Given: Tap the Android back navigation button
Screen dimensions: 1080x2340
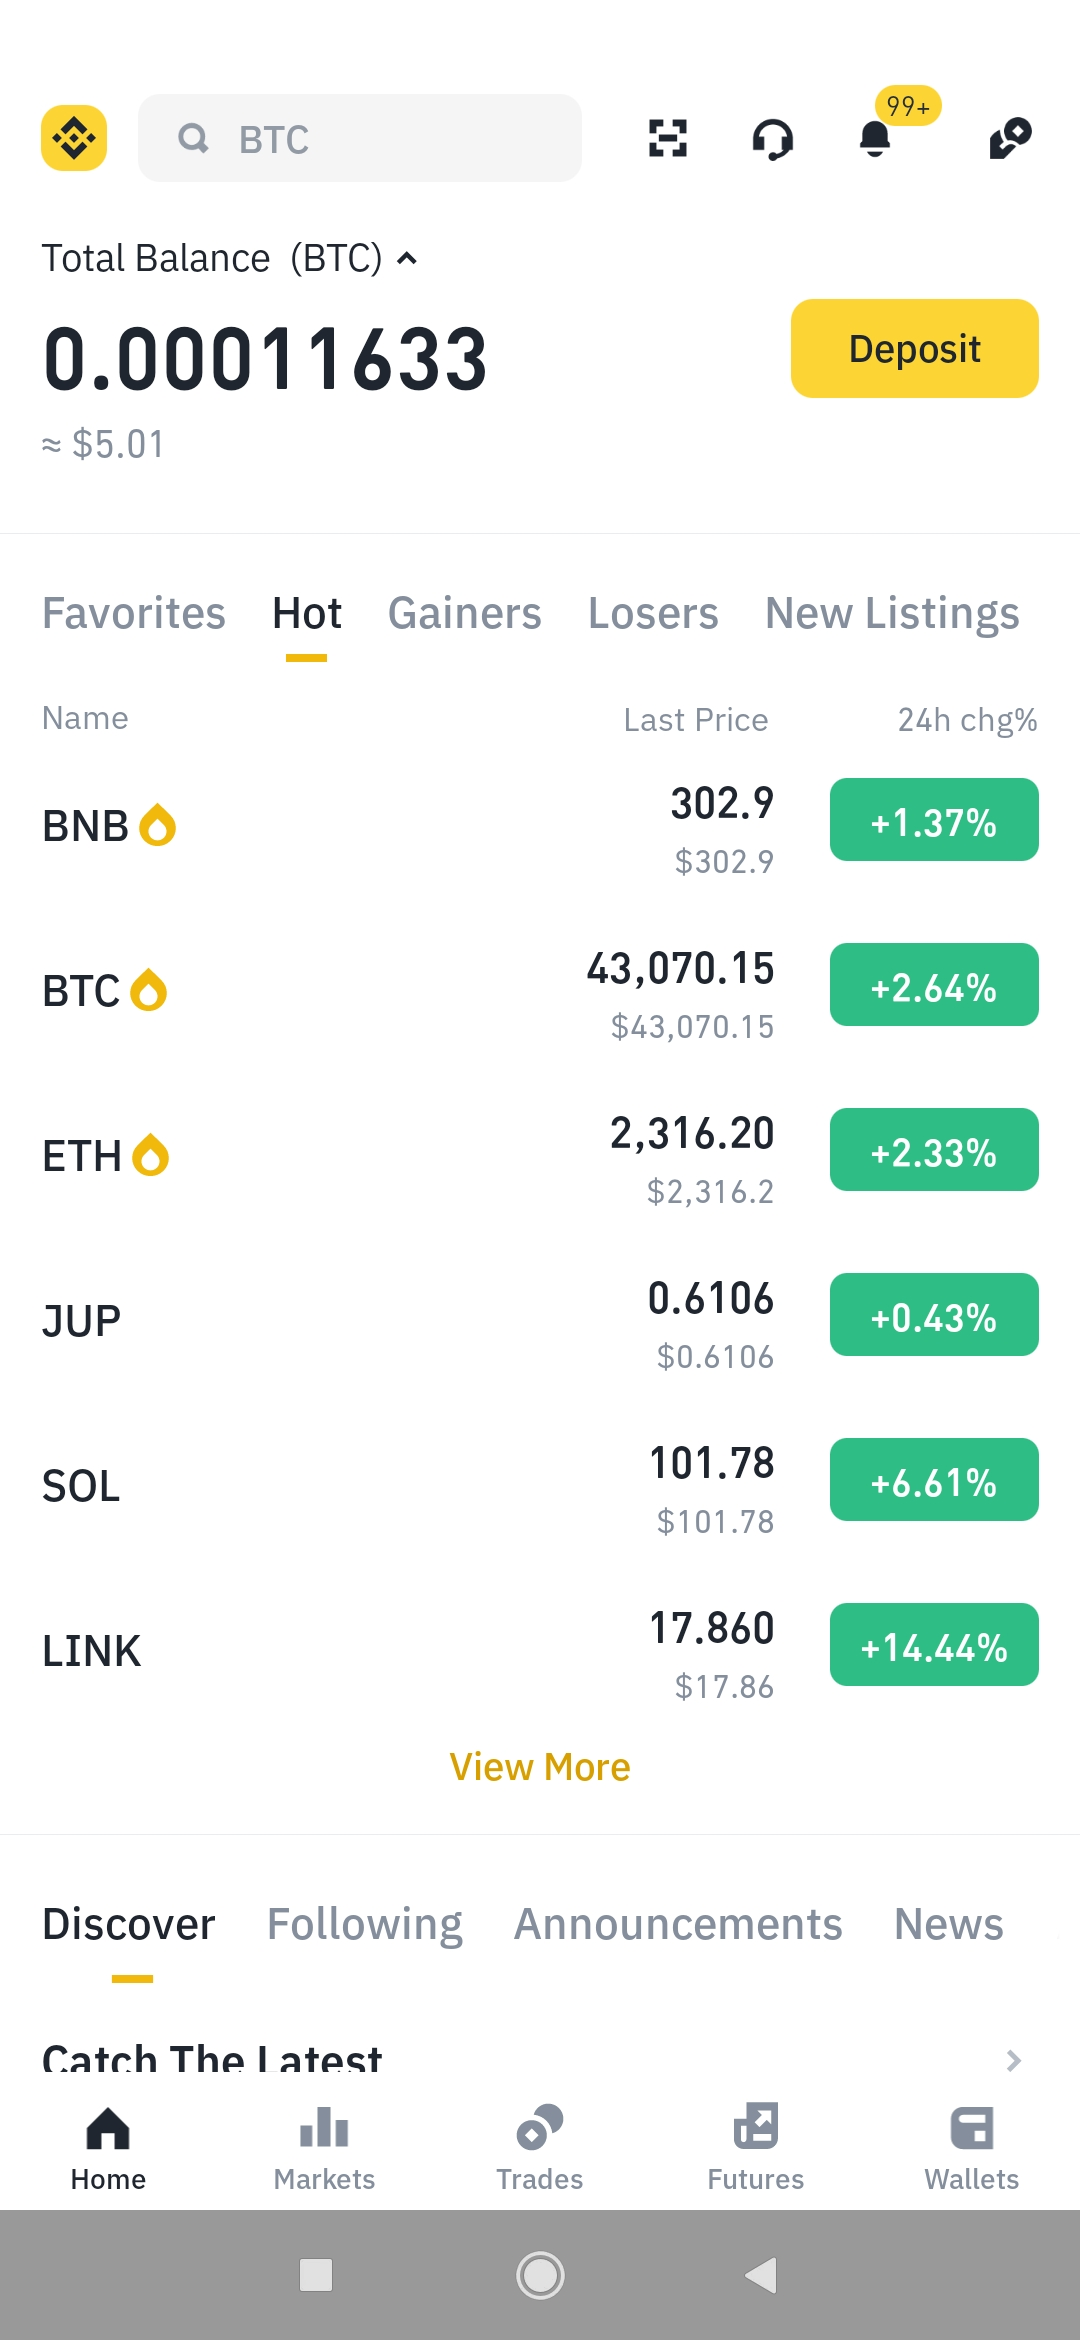Looking at the screenshot, I should pos(762,2275).
